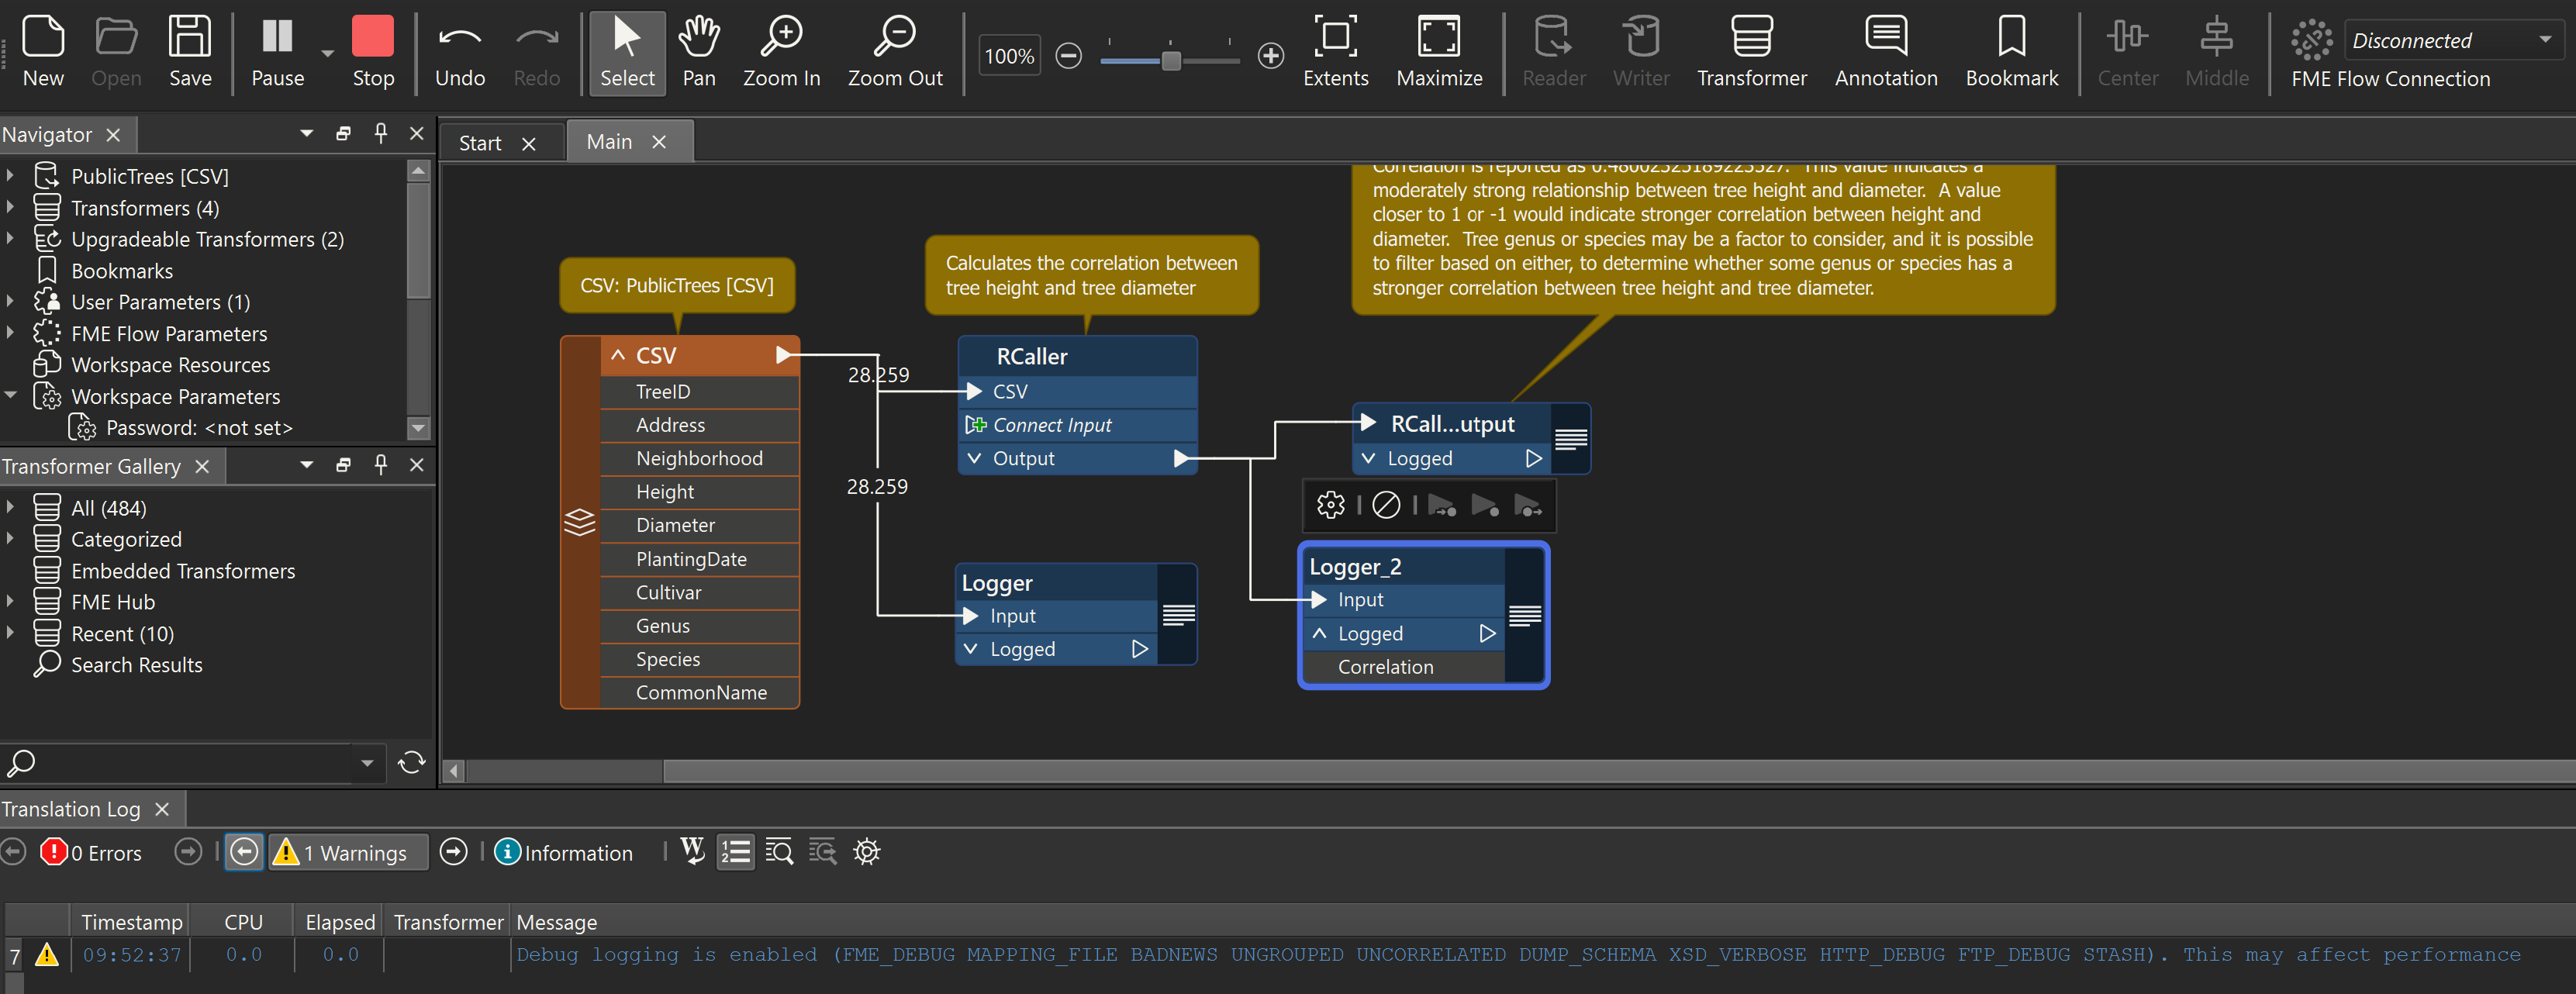Sort log by Timestamp column
This screenshot has height=994, width=2576.
point(131,922)
